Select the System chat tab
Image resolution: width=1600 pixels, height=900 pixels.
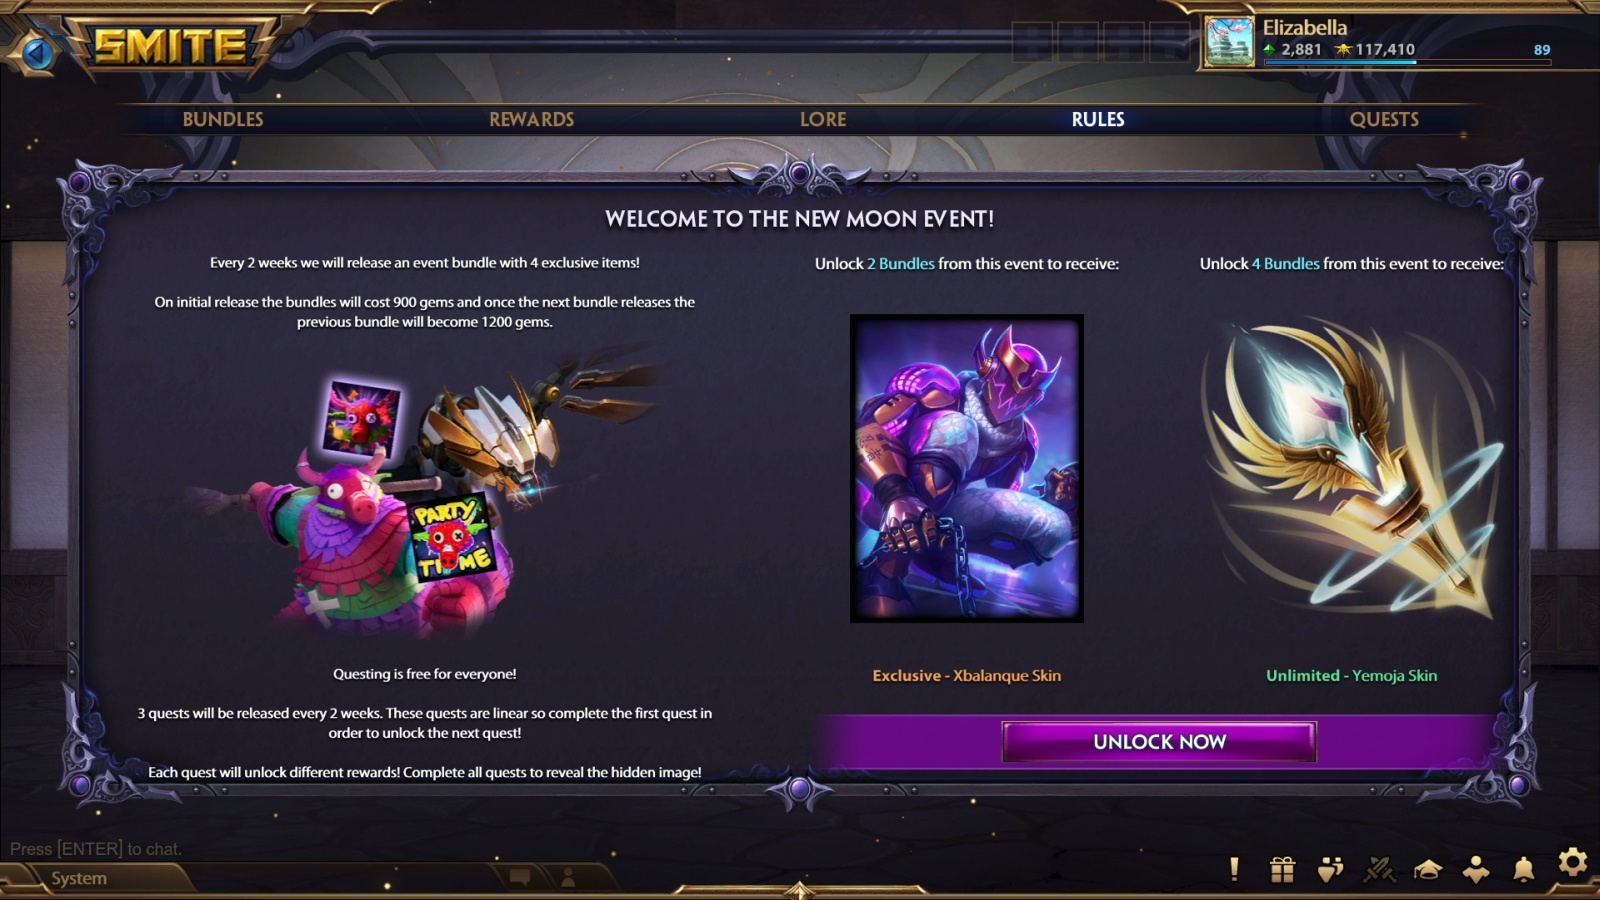[x=79, y=878]
